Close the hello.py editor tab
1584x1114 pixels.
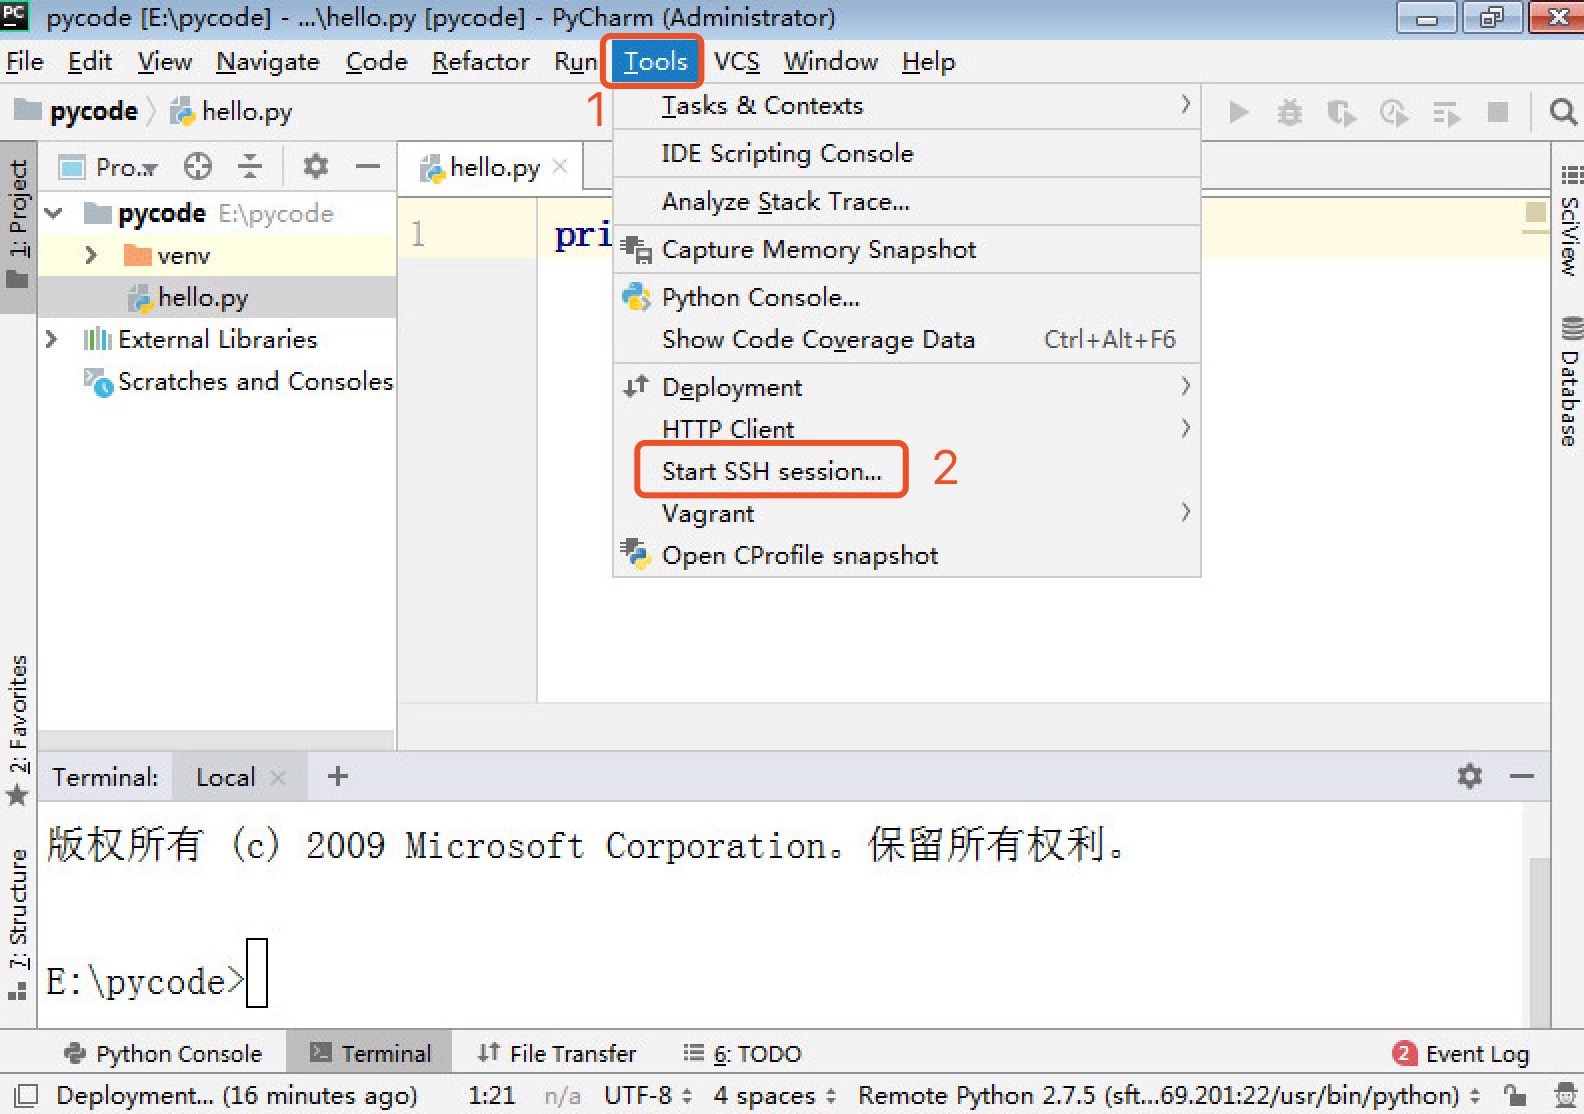pos(560,166)
